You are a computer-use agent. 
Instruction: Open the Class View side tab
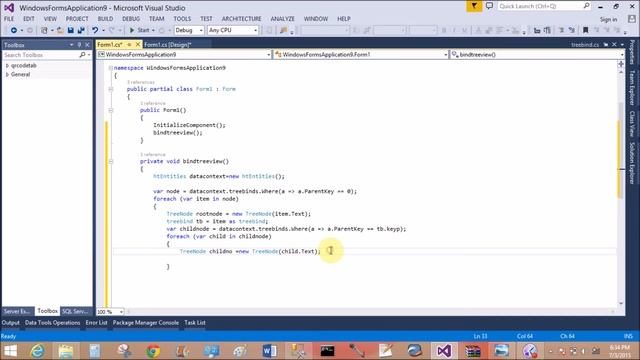pos(632,124)
